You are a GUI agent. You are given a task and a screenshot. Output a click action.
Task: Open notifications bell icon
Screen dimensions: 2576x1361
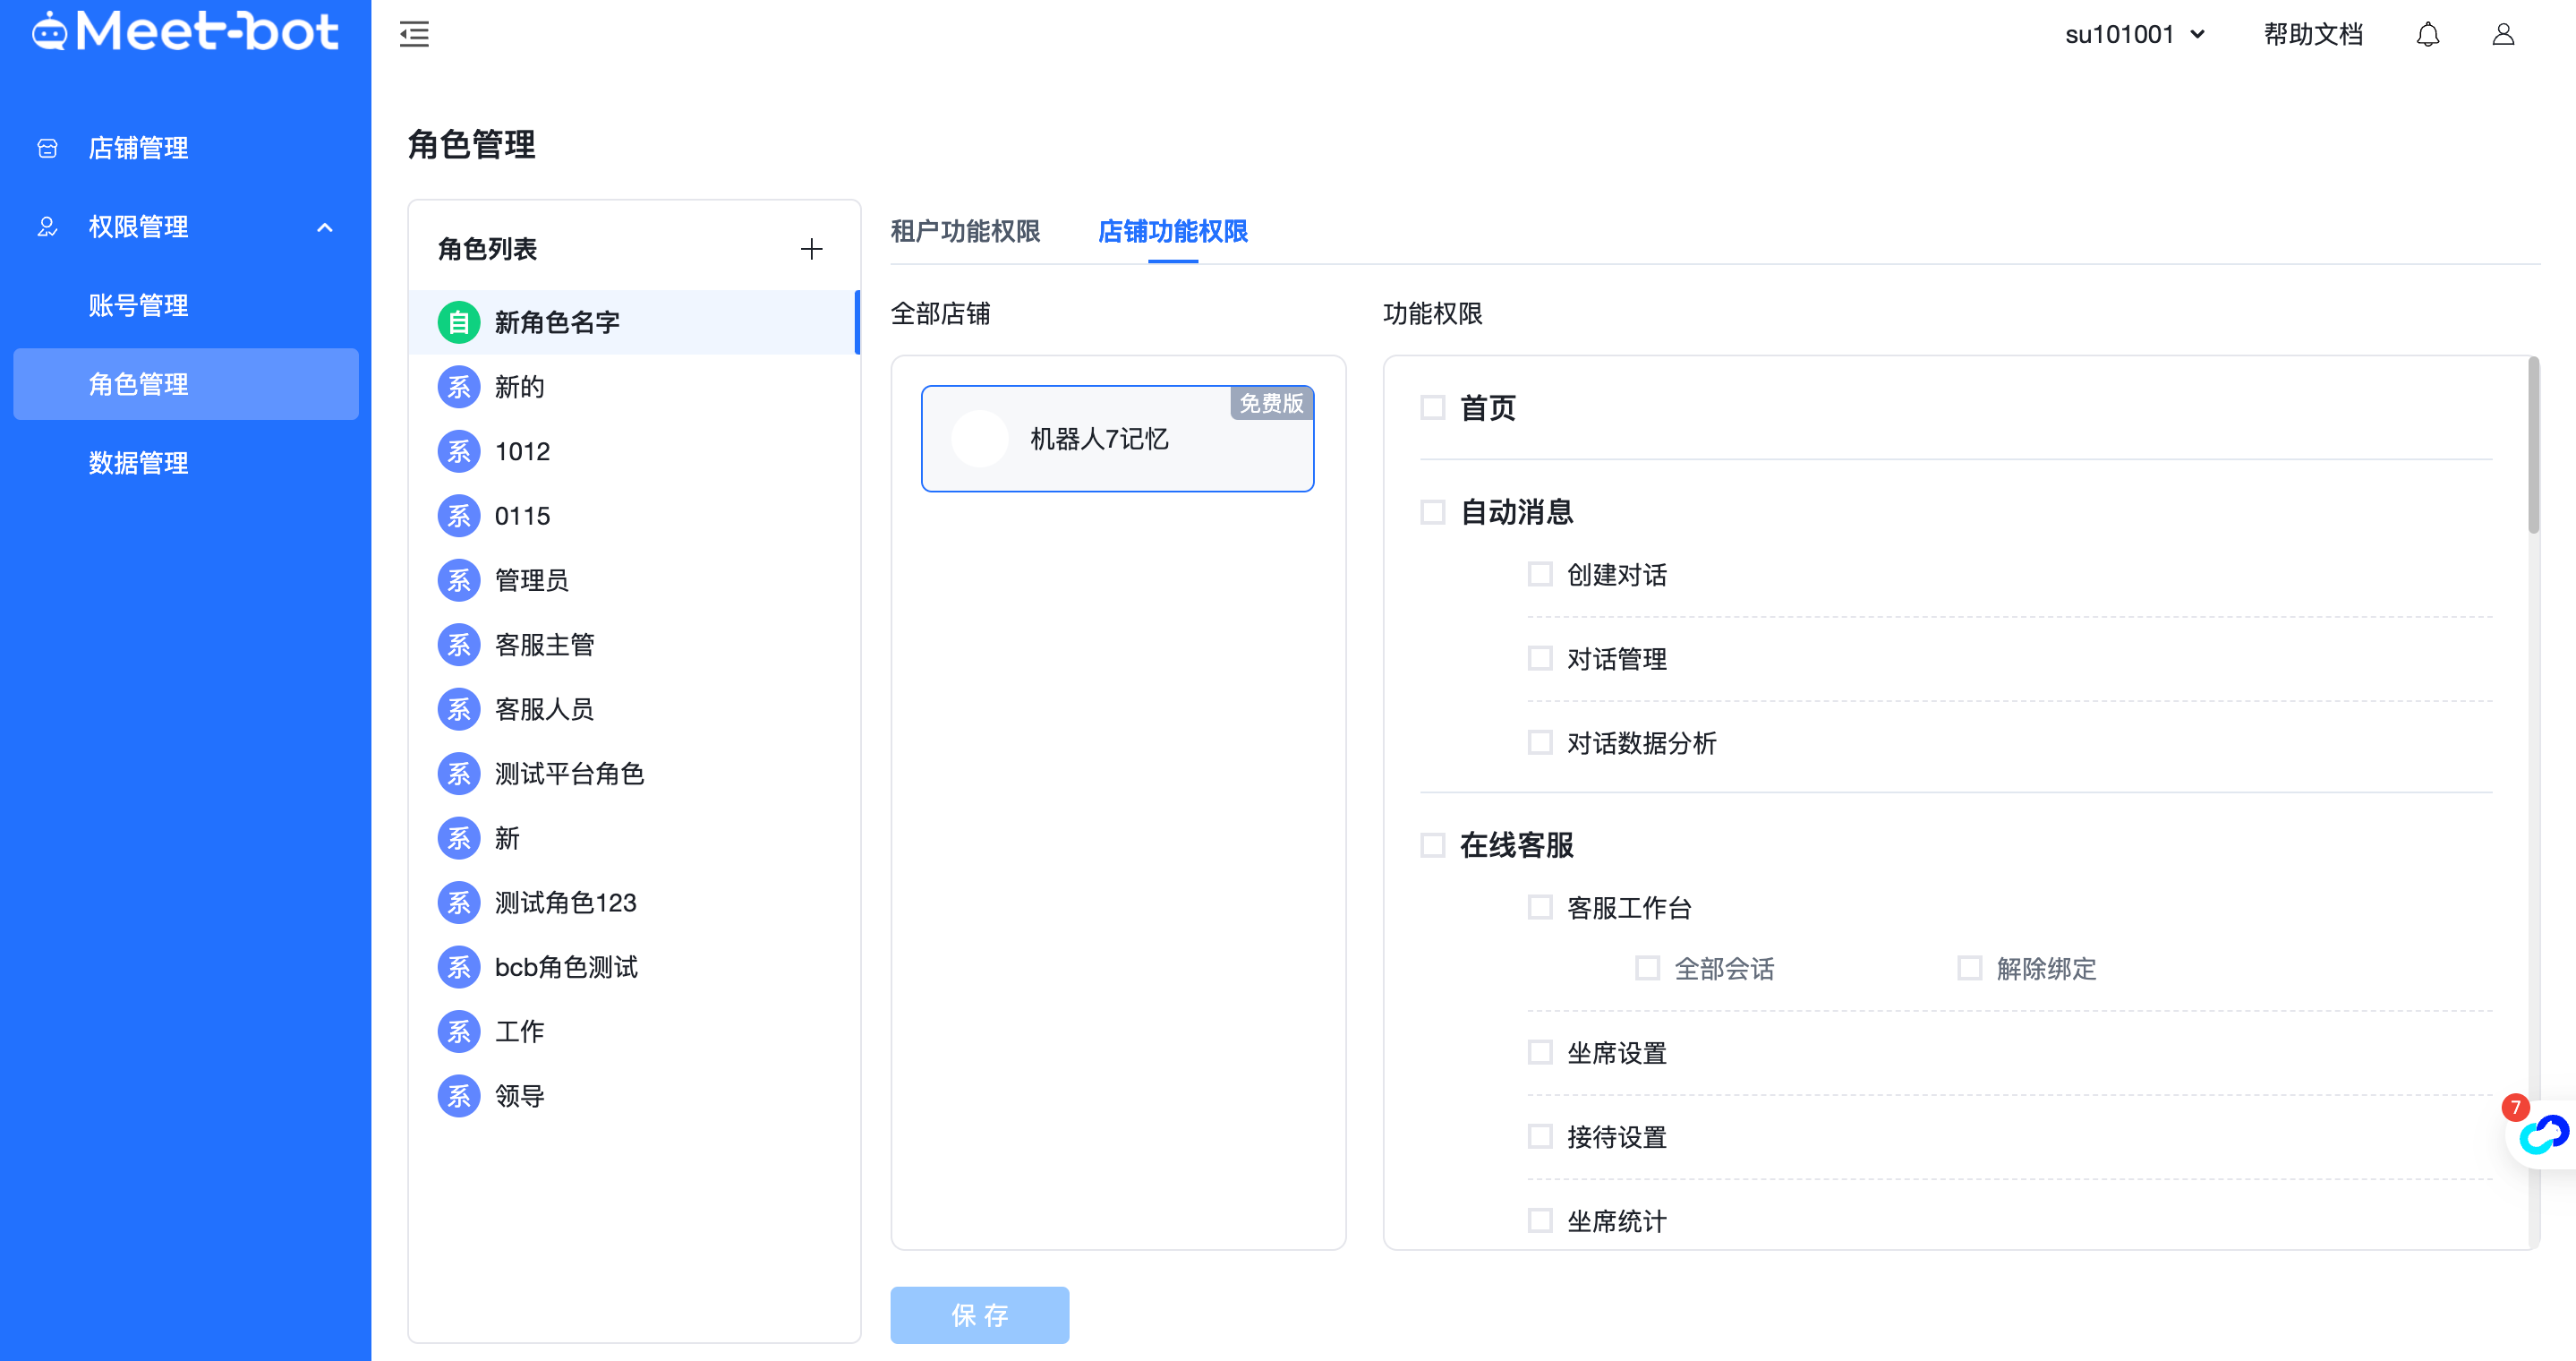click(x=2427, y=35)
